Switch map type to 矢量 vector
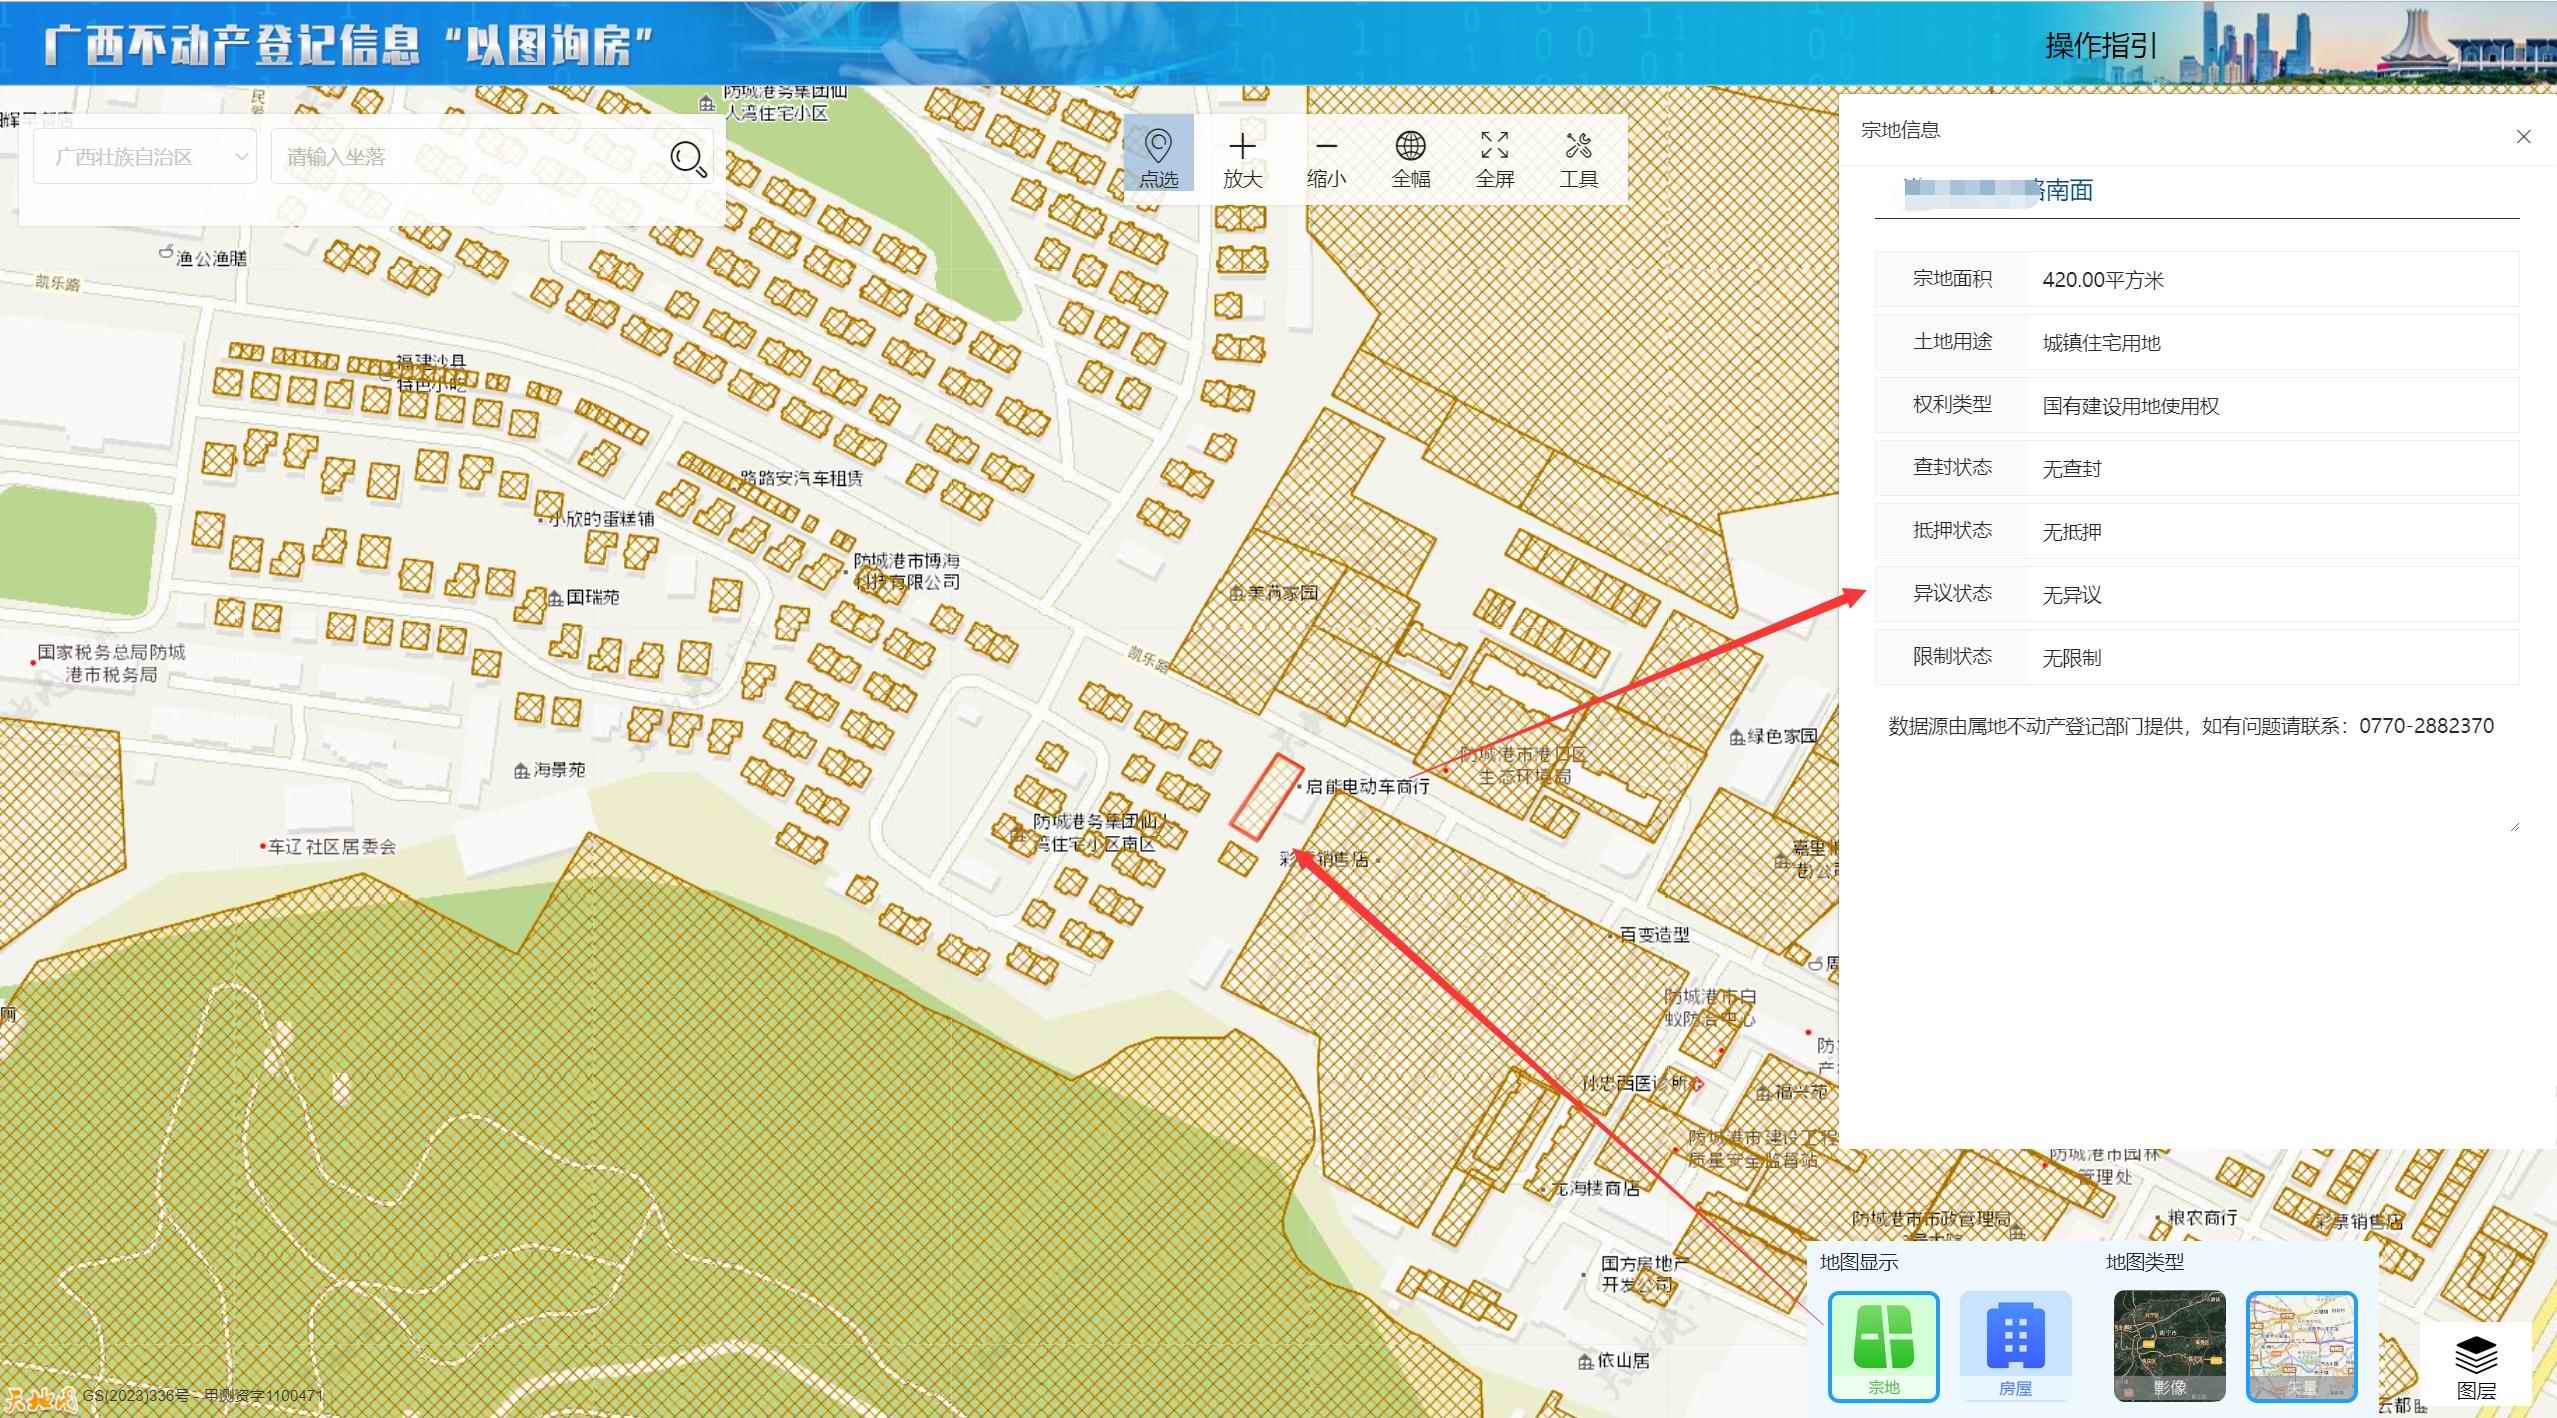The width and height of the screenshot is (2557, 1418). coord(2301,1345)
